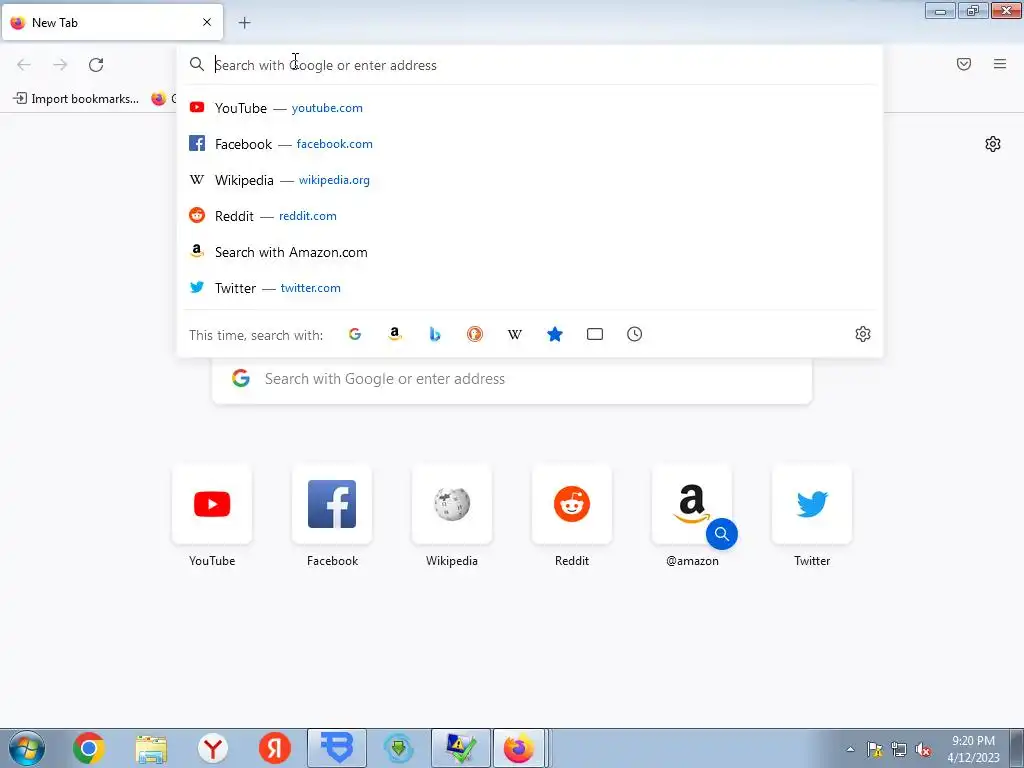Search this time with Bing icon
The height and width of the screenshot is (768, 1024).
[435, 334]
